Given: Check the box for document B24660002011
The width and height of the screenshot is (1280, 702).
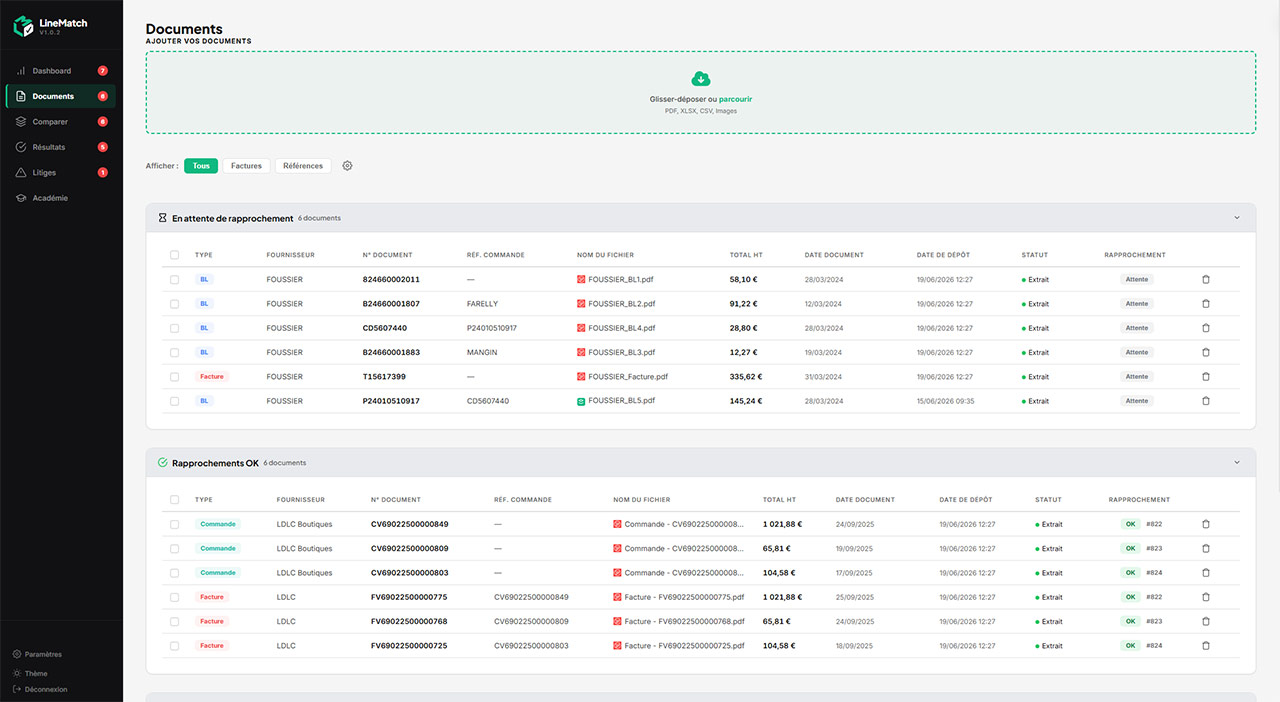Looking at the screenshot, I should point(175,280).
